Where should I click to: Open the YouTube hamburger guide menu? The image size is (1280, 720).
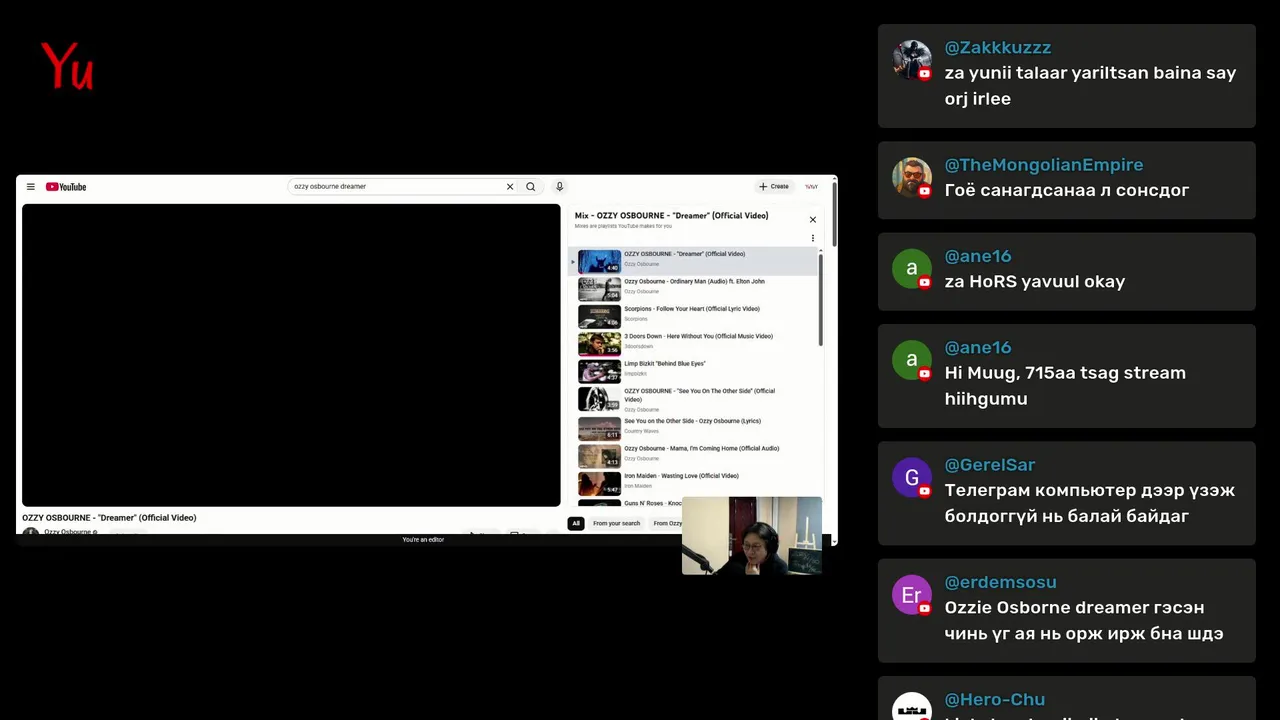tap(31, 187)
